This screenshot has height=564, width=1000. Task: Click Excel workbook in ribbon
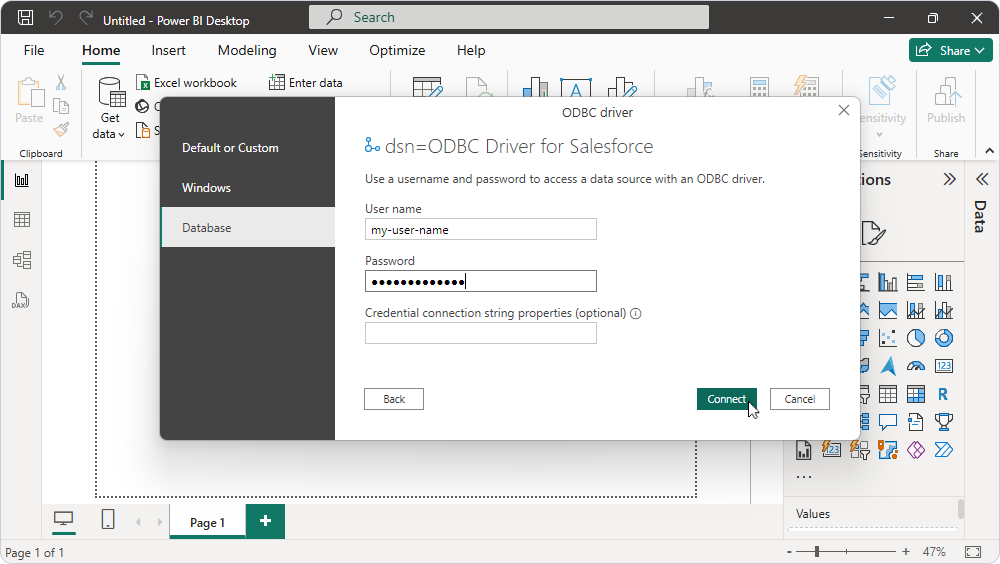[x=187, y=83]
